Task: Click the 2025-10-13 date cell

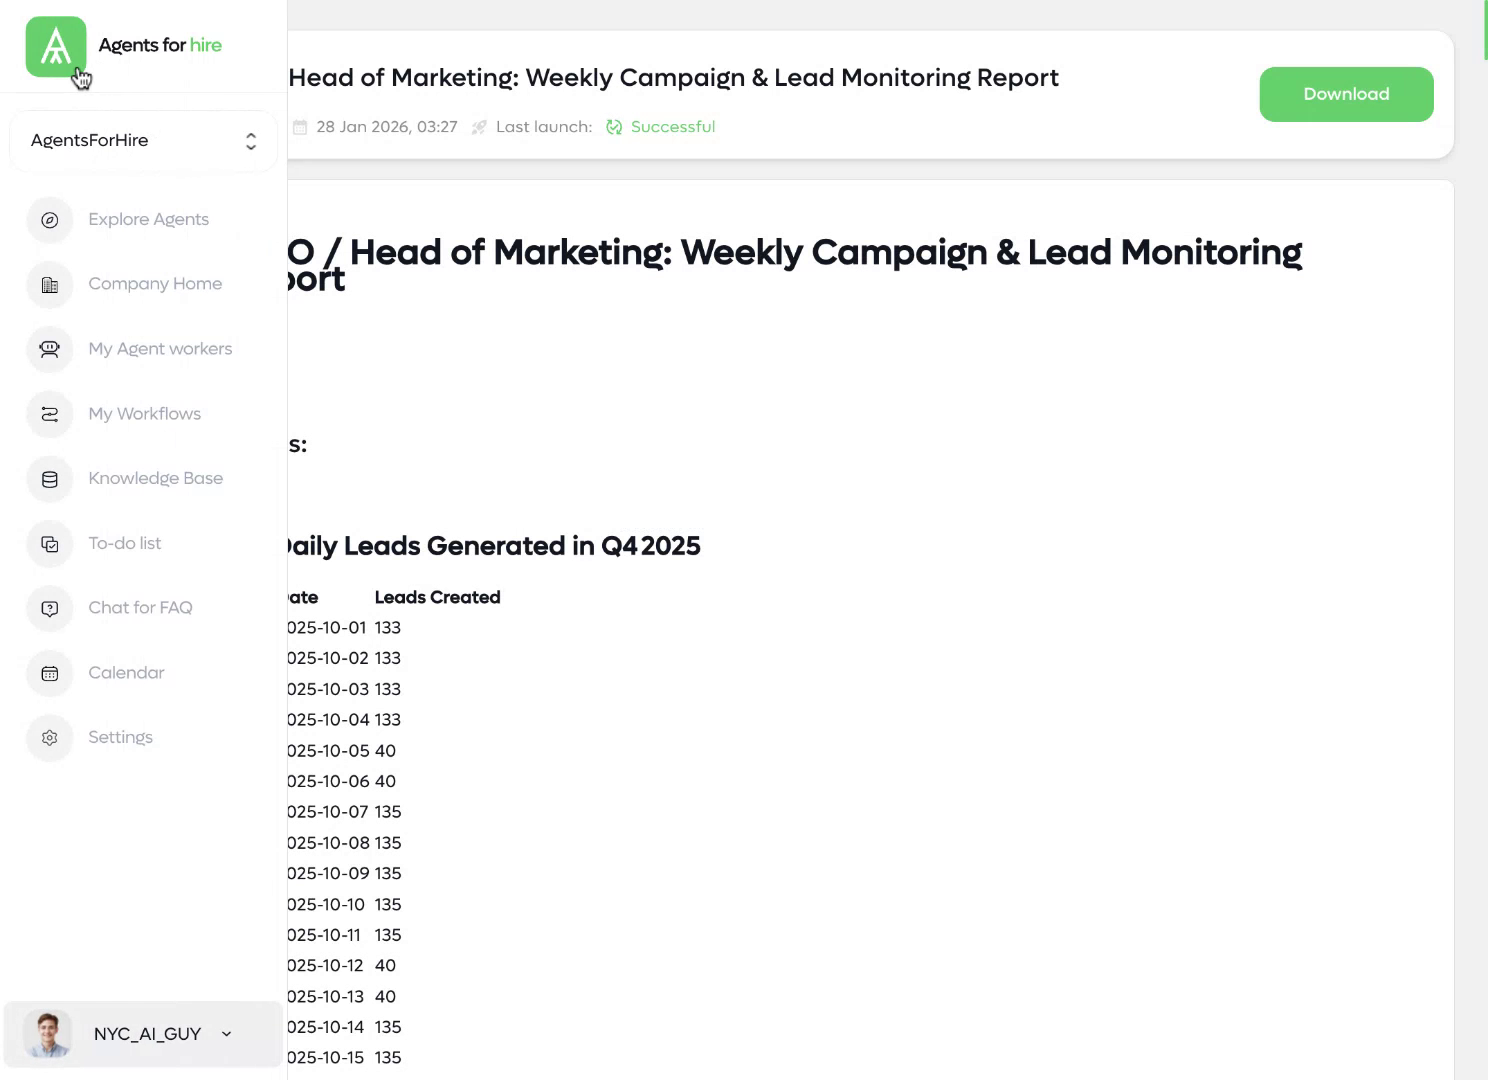Action: coord(326,997)
